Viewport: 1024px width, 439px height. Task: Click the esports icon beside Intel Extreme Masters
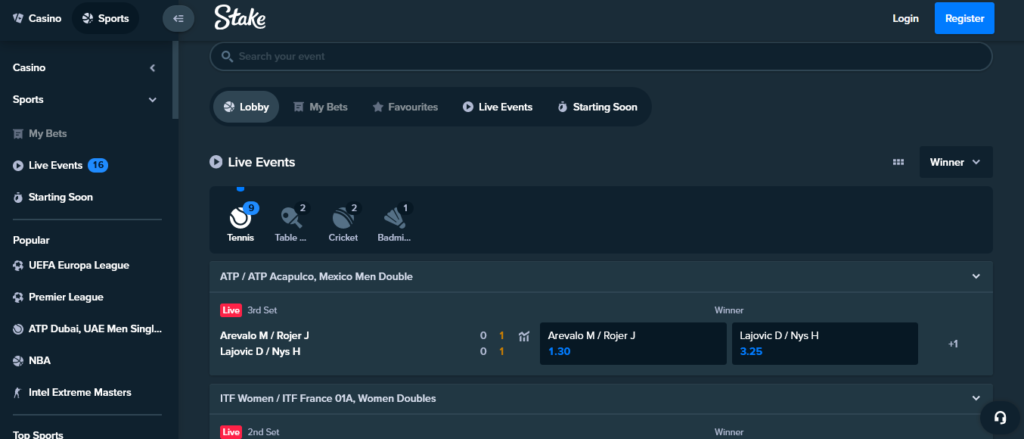[18, 393]
